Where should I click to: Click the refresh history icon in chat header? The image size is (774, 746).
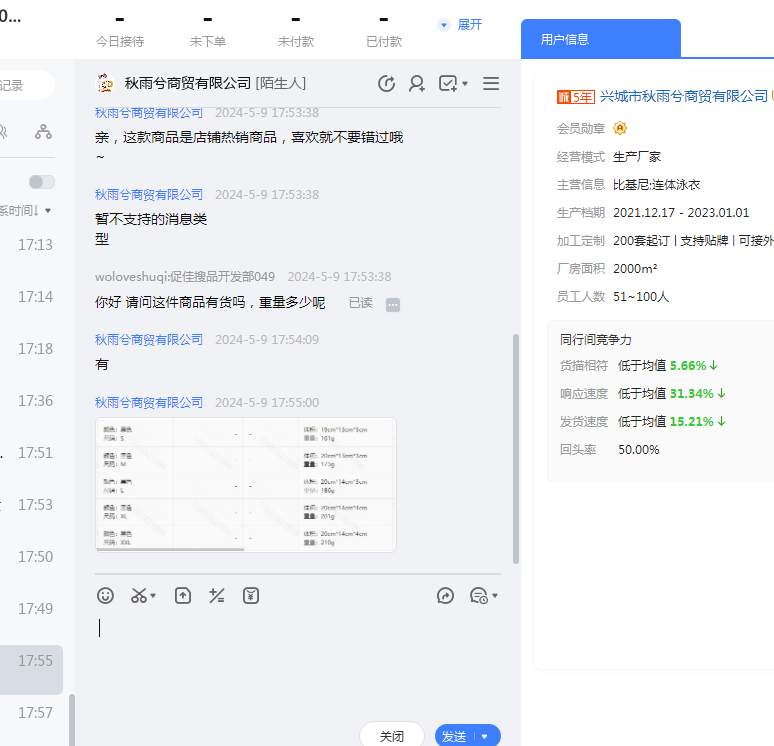pyautogui.click(x=386, y=84)
